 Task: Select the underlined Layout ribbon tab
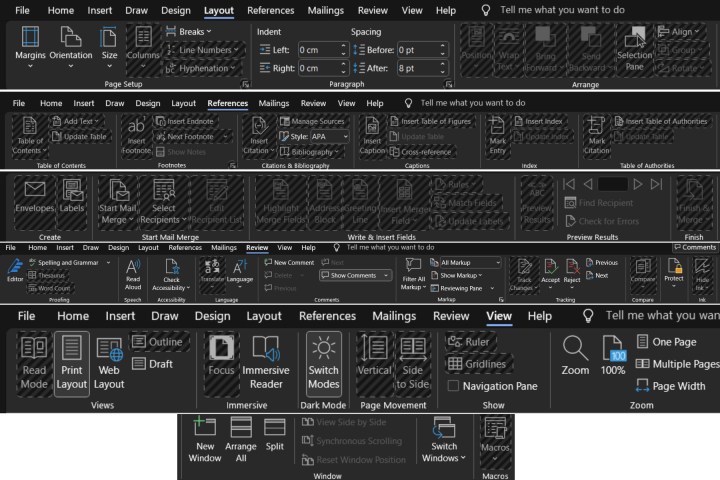pyautogui.click(x=217, y=11)
